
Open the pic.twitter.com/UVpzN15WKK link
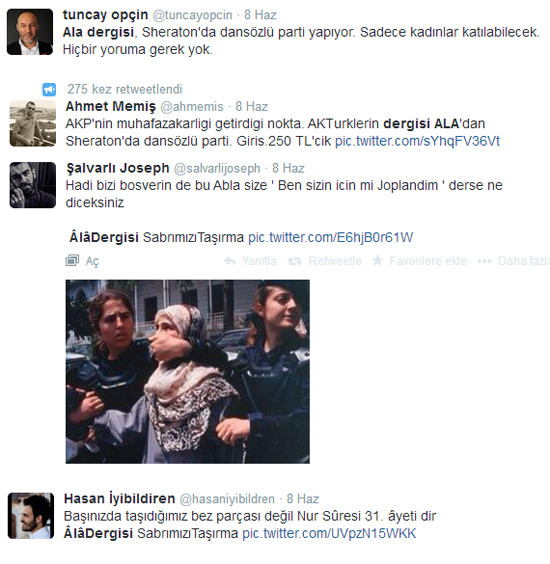(x=329, y=533)
